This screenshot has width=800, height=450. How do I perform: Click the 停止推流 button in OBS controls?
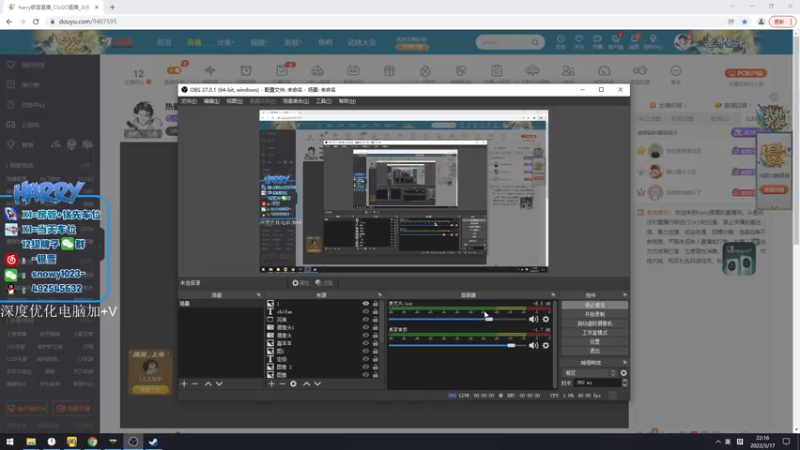coord(594,305)
